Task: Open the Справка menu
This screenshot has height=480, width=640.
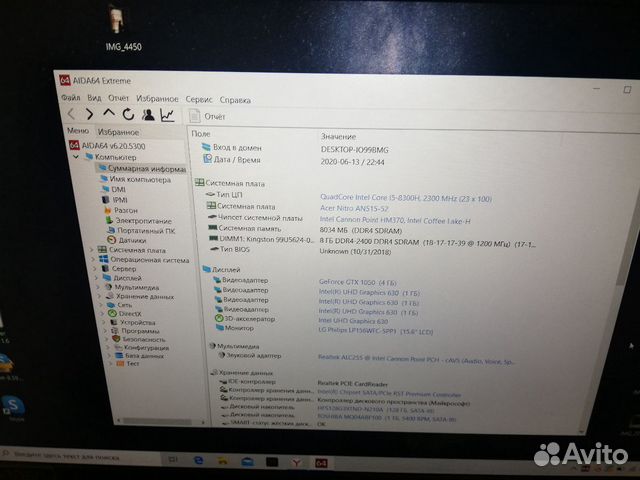Action: click(235, 100)
